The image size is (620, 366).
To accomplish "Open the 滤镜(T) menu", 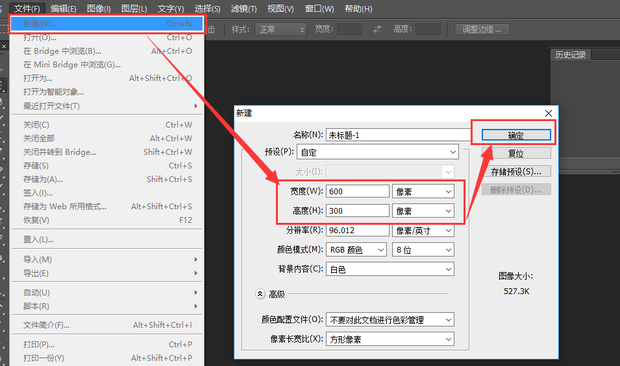I will (244, 8).
